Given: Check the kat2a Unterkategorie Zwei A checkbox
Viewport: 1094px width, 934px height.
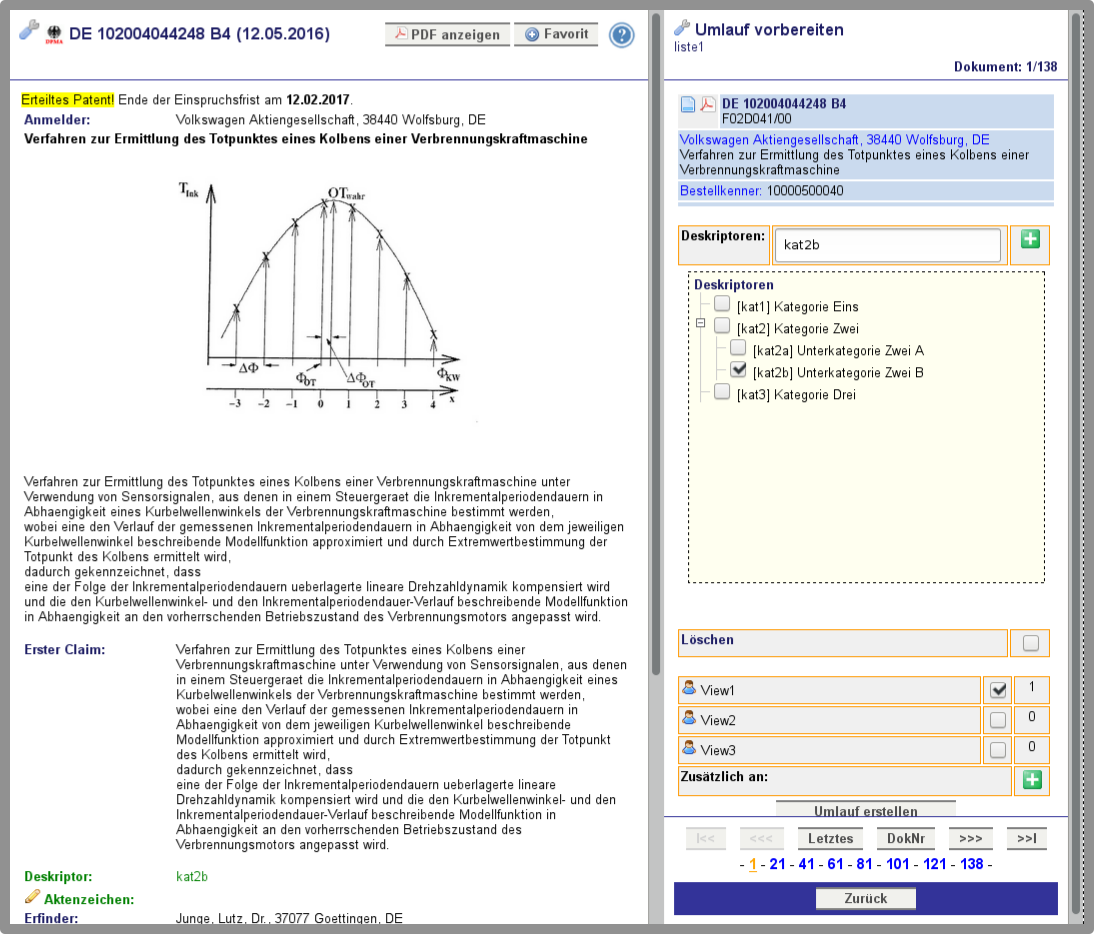Looking at the screenshot, I should click(738, 347).
